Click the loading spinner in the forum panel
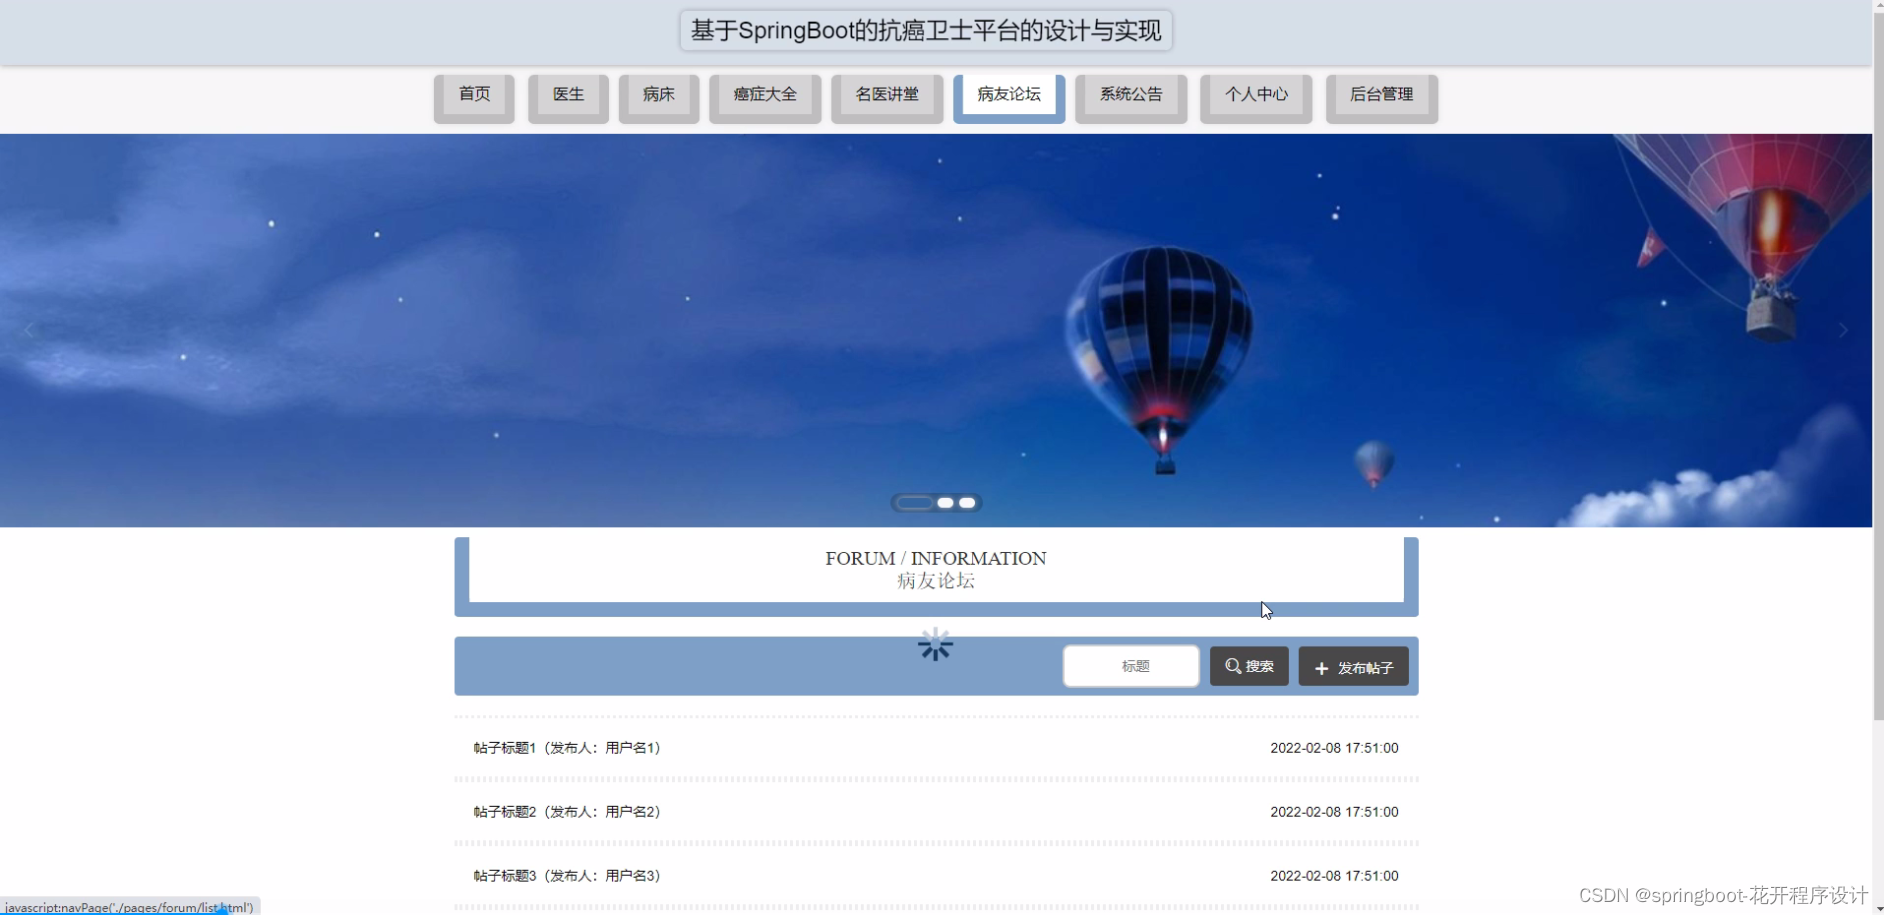The height and width of the screenshot is (915, 1884). 935,645
